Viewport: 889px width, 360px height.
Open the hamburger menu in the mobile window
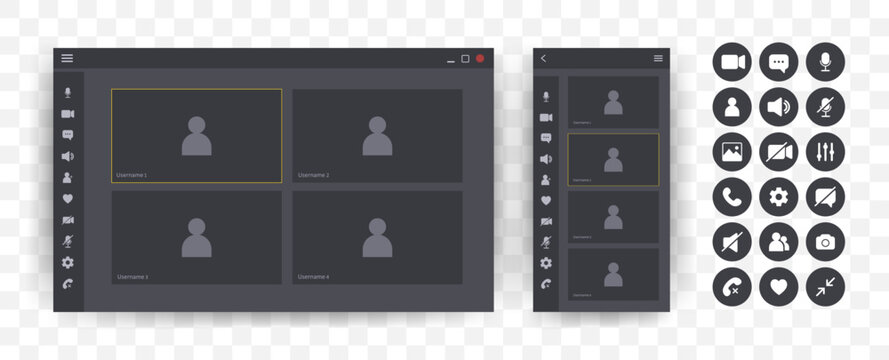[658, 58]
